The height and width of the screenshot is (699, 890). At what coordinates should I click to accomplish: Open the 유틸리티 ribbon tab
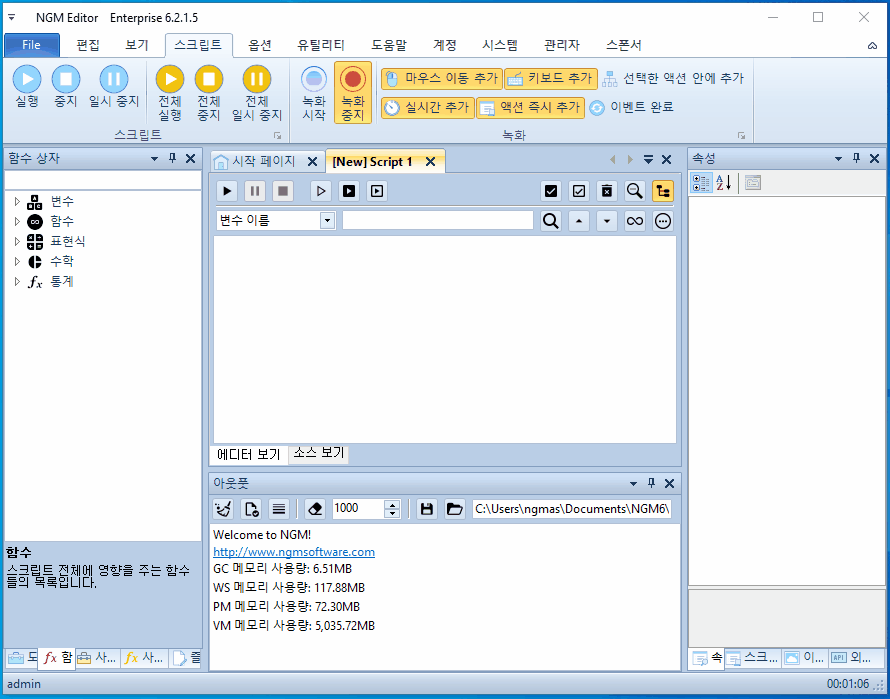321,45
